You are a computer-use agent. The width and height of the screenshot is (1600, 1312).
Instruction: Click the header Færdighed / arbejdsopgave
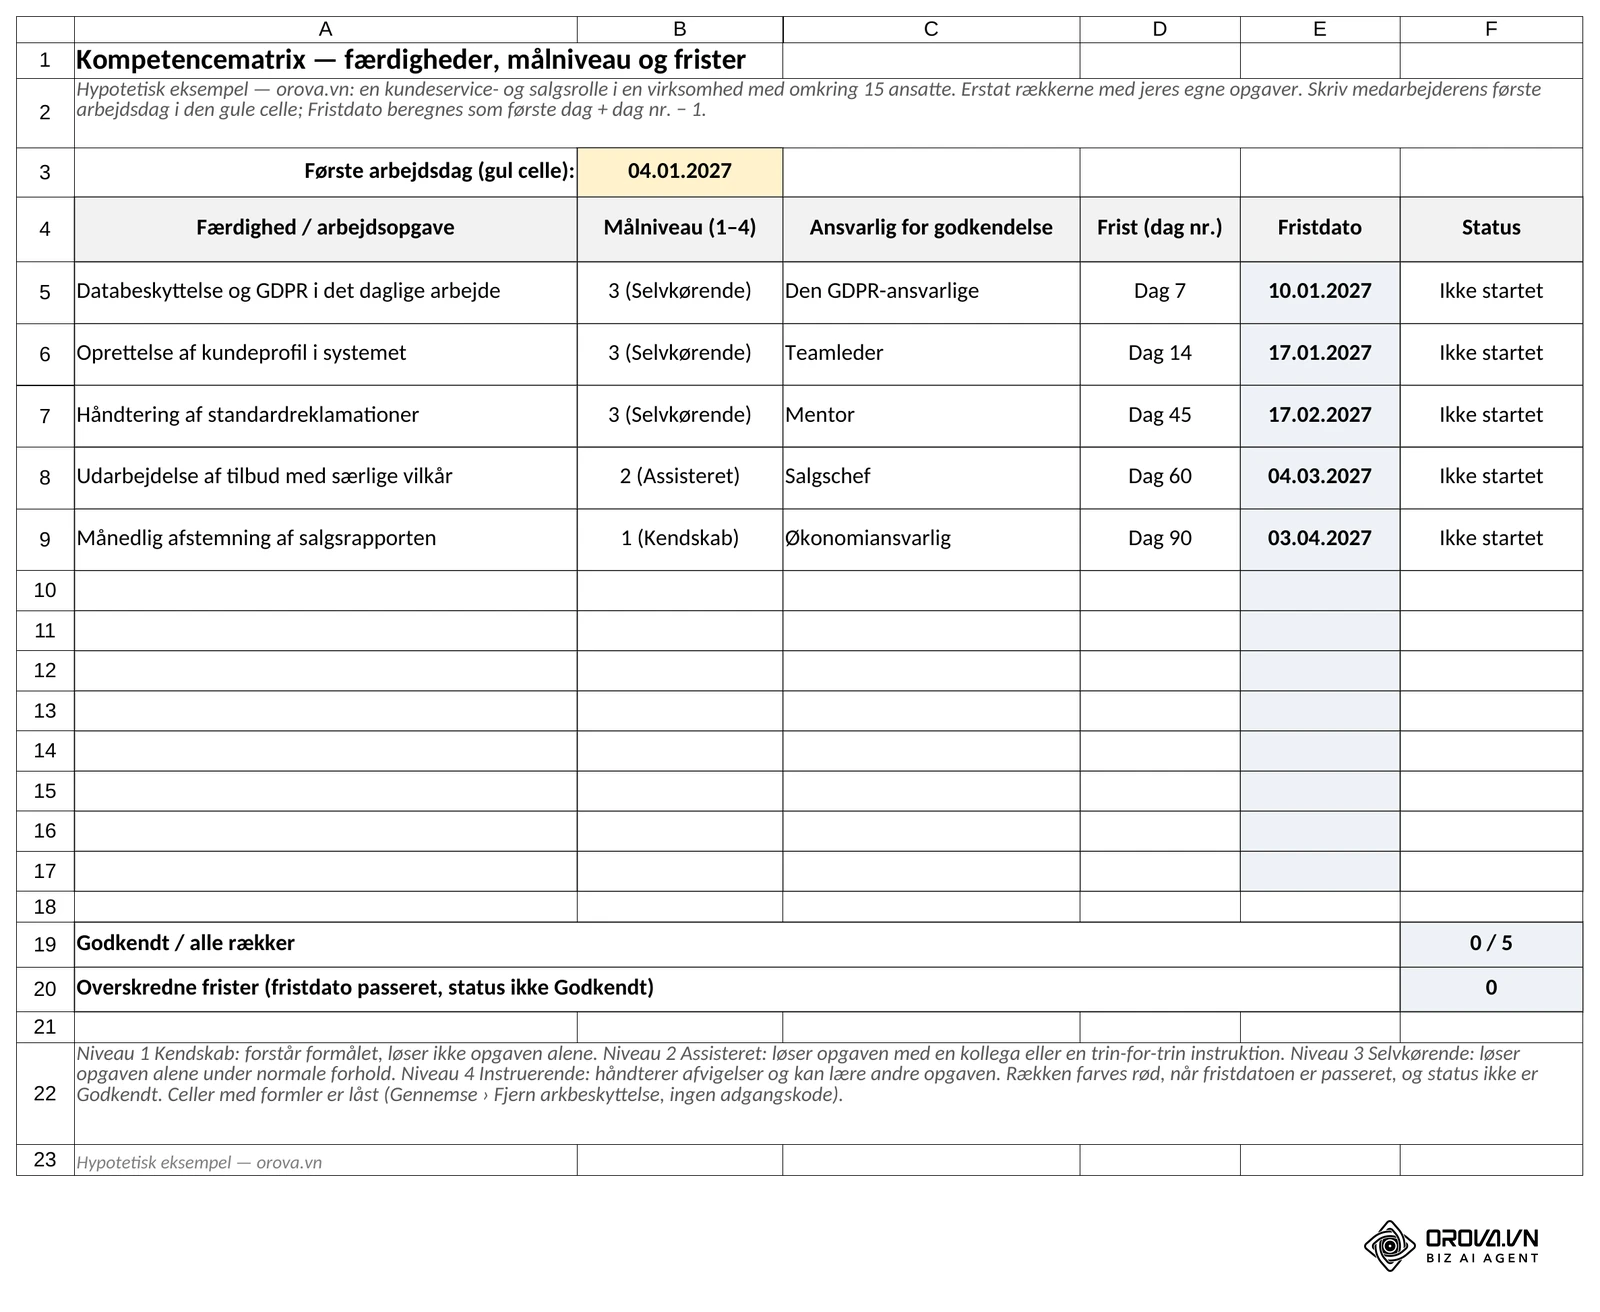[326, 229]
